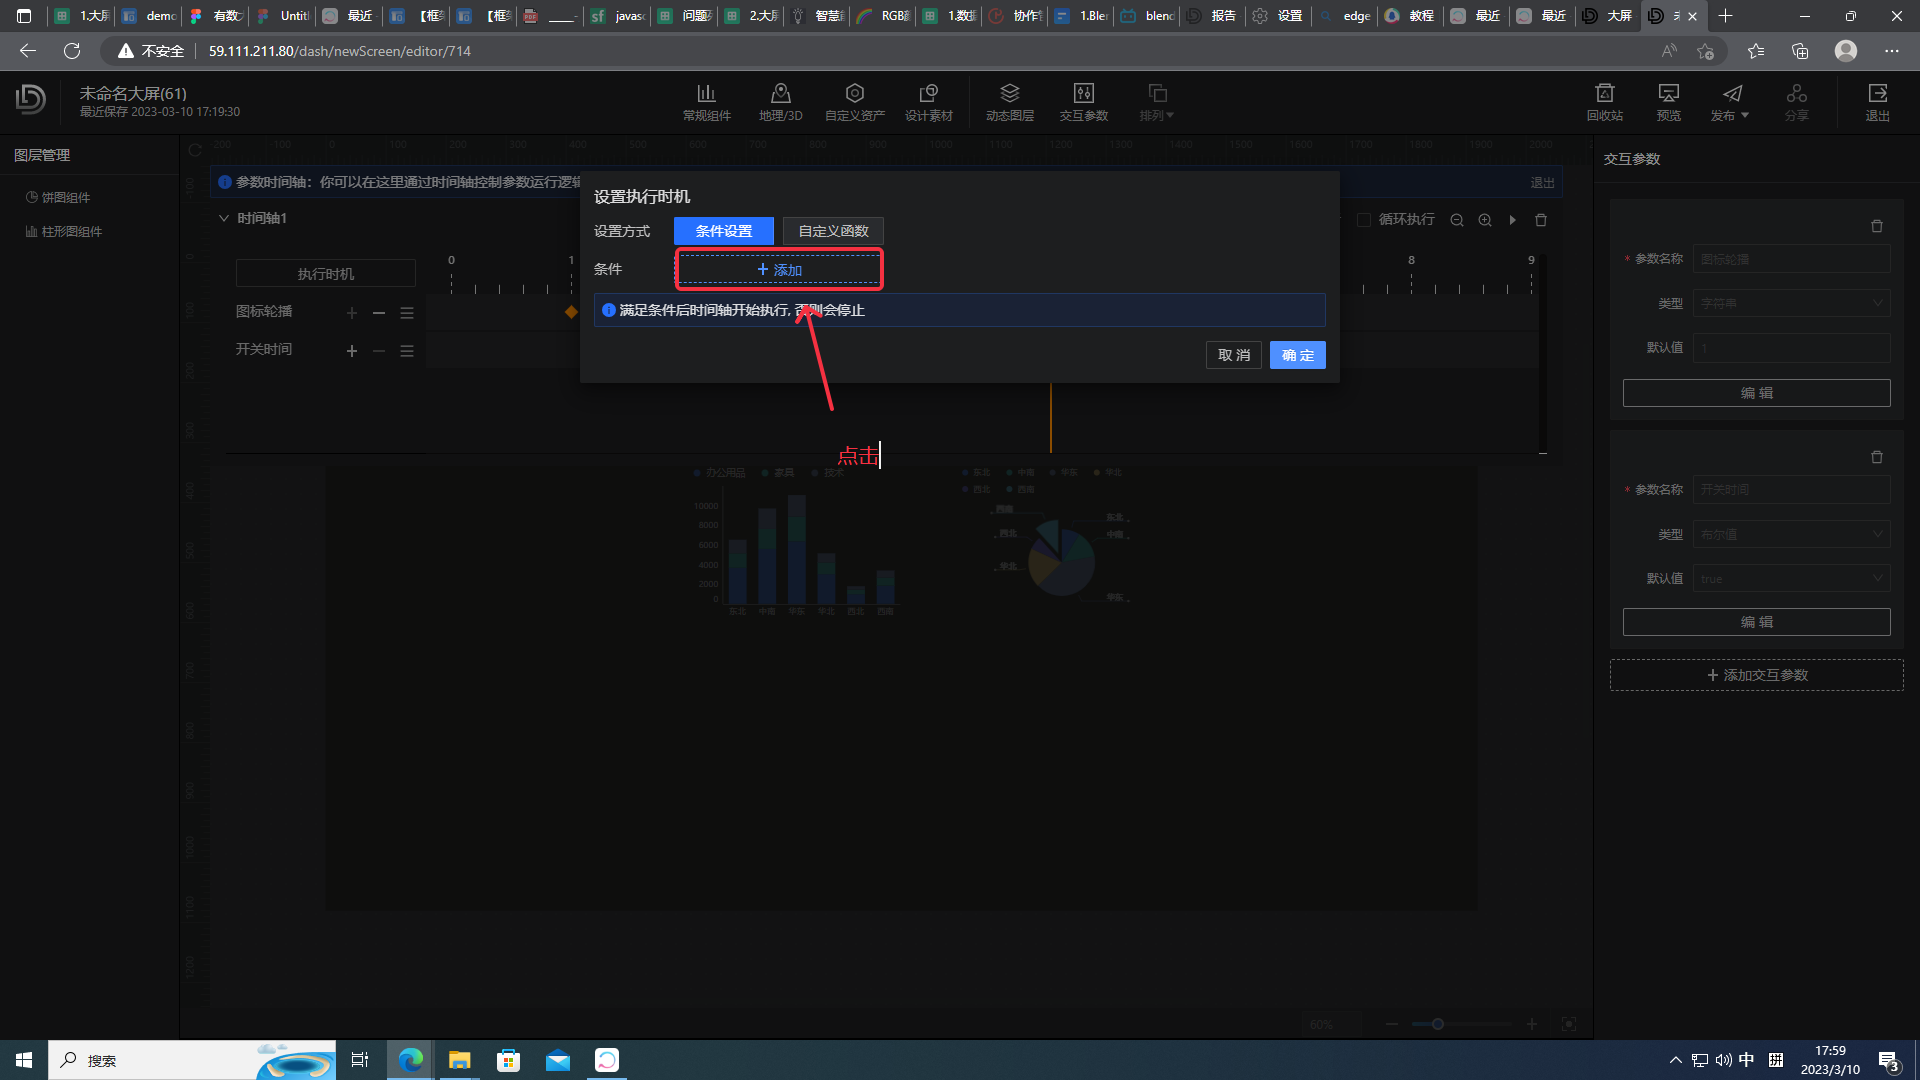Switch to the edge browser tab
Image resolution: width=1920 pixels, height=1080 pixels.
1345,16
